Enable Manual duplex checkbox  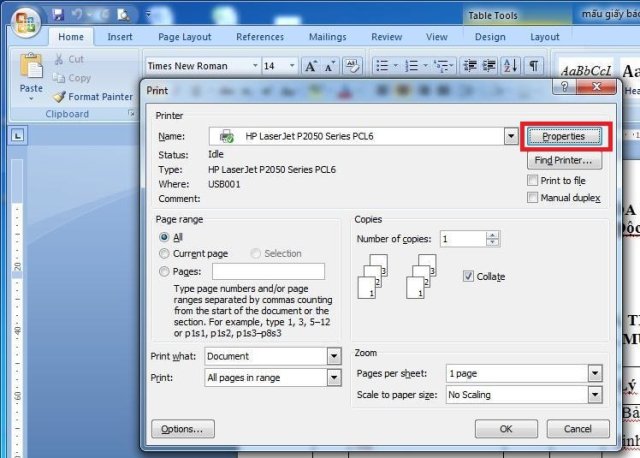coord(532,198)
